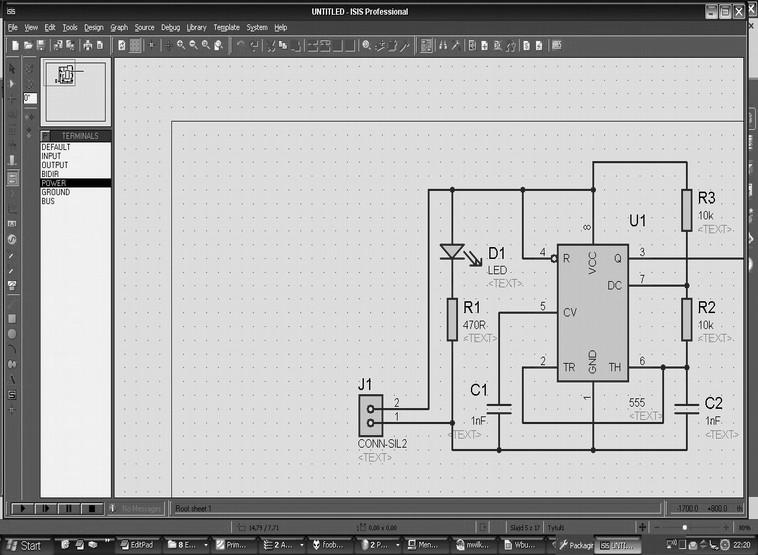The height and width of the screenshot is (555, 758).
Task: Select BIDIR in the terminals list
Action: coord(75,174)
